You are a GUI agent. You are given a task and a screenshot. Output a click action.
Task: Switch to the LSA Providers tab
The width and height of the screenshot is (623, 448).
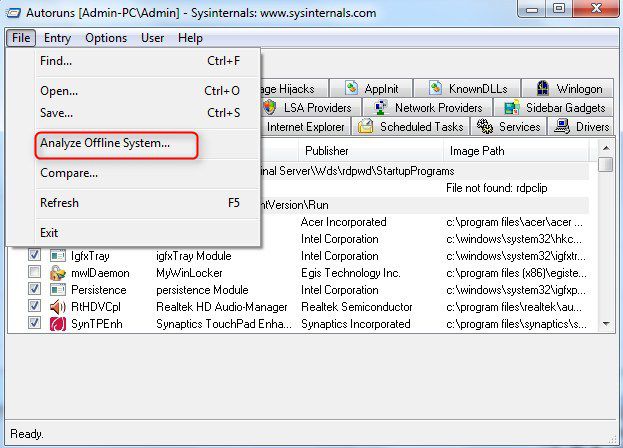pyautogui.click(x=311, y=107)
